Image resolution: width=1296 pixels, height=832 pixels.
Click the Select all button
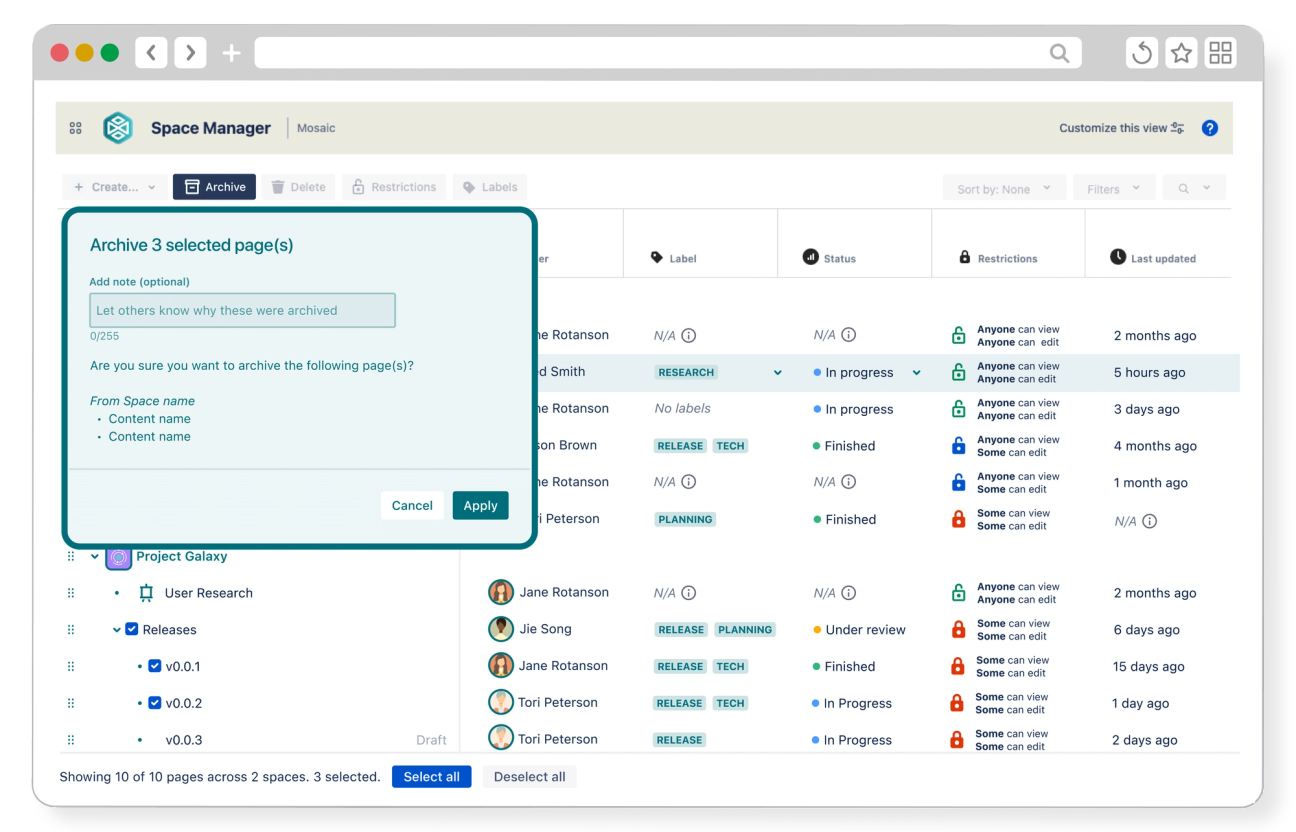point(431,776)
